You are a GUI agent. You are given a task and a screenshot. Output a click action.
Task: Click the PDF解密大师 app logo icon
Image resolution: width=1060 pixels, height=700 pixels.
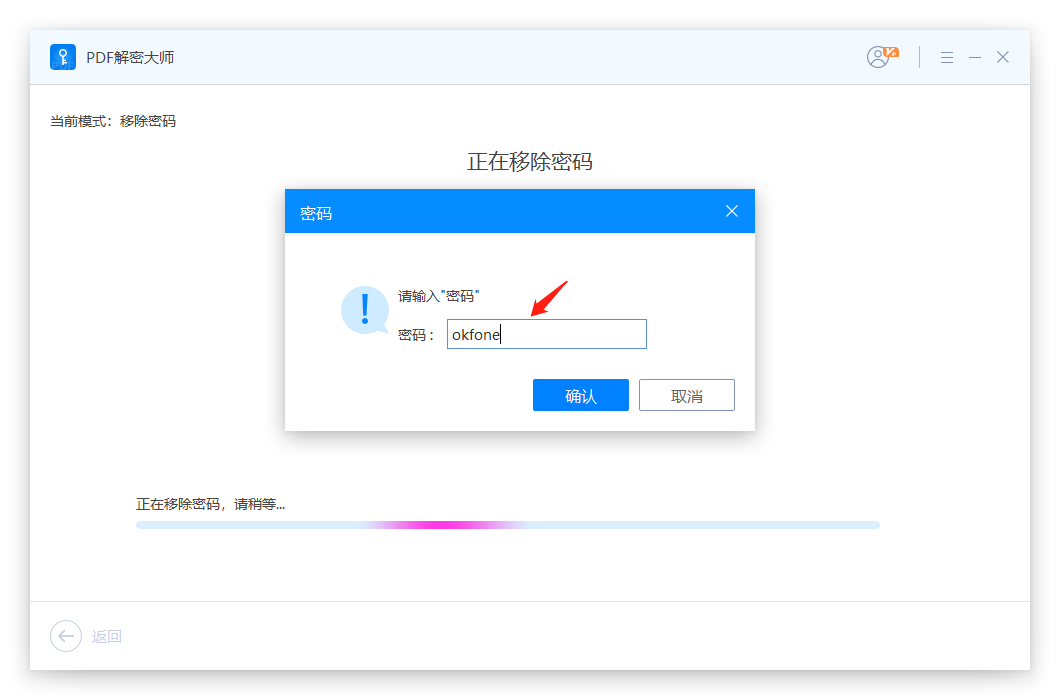[x=63, y=57]
